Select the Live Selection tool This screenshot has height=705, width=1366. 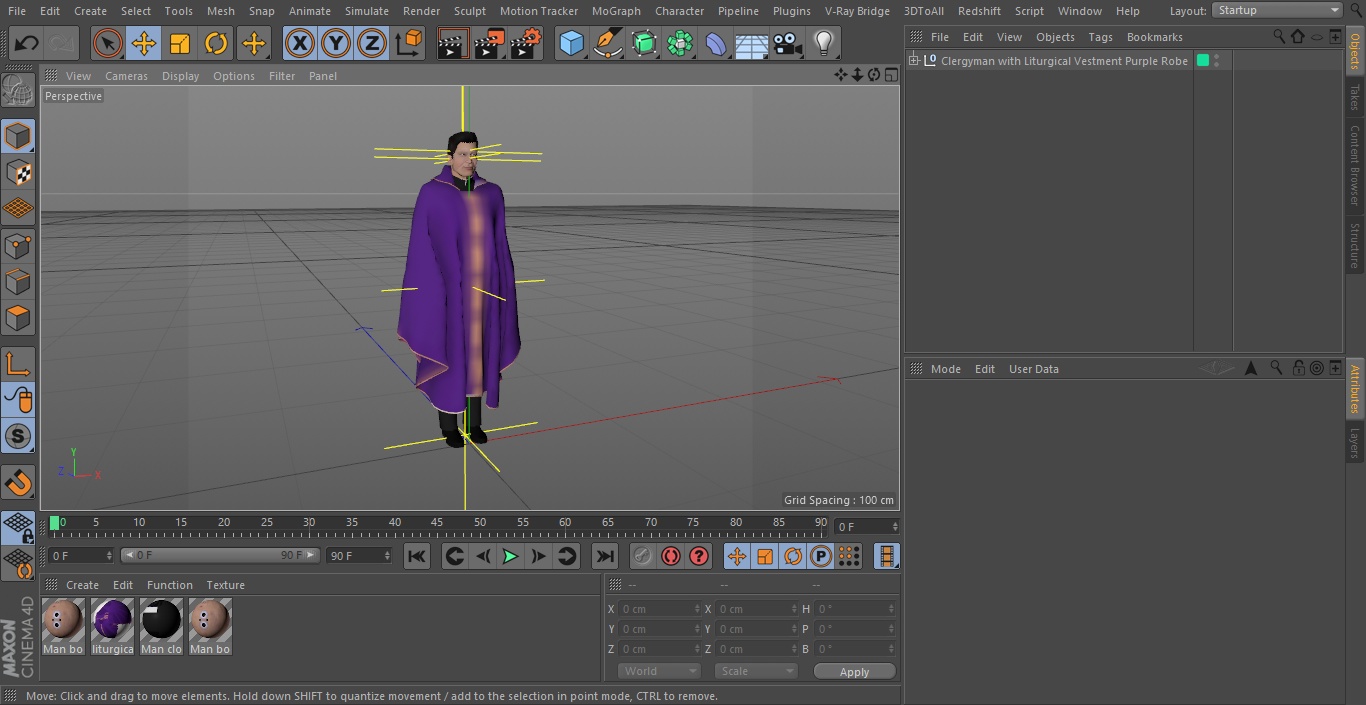click(107, 43)
